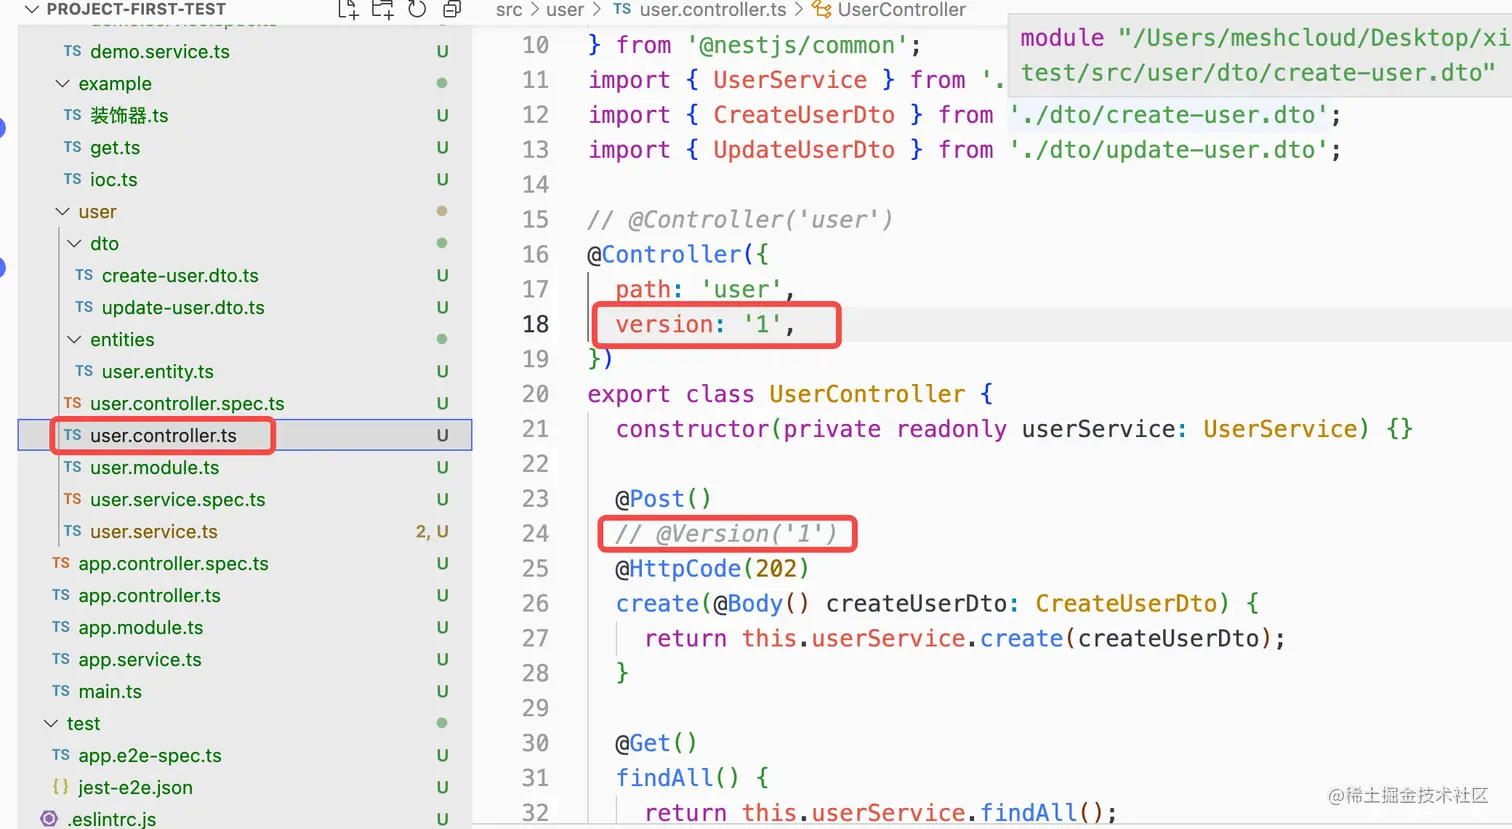Open jest-e2e.json in the test folder
The height and width of the screenshot is (829, 1512).
tap(136, 787)
